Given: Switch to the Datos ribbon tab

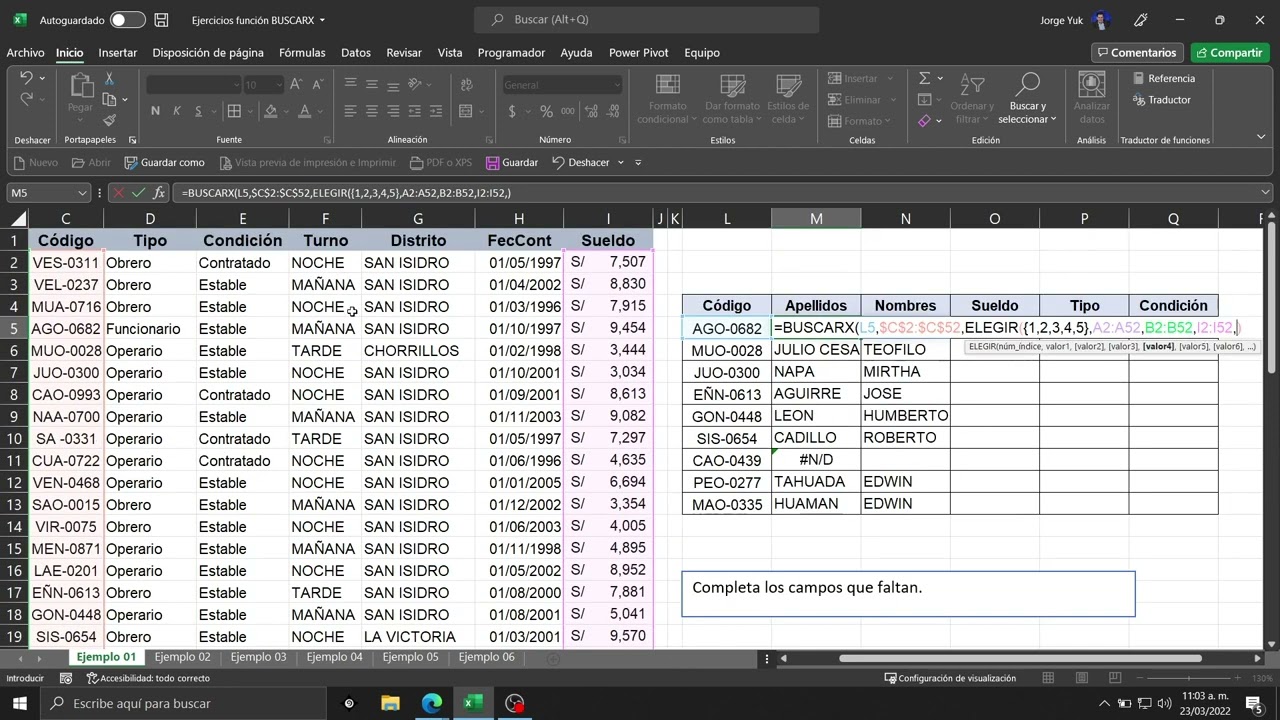Looking at the screenshot, I should (x=355, y=53).
